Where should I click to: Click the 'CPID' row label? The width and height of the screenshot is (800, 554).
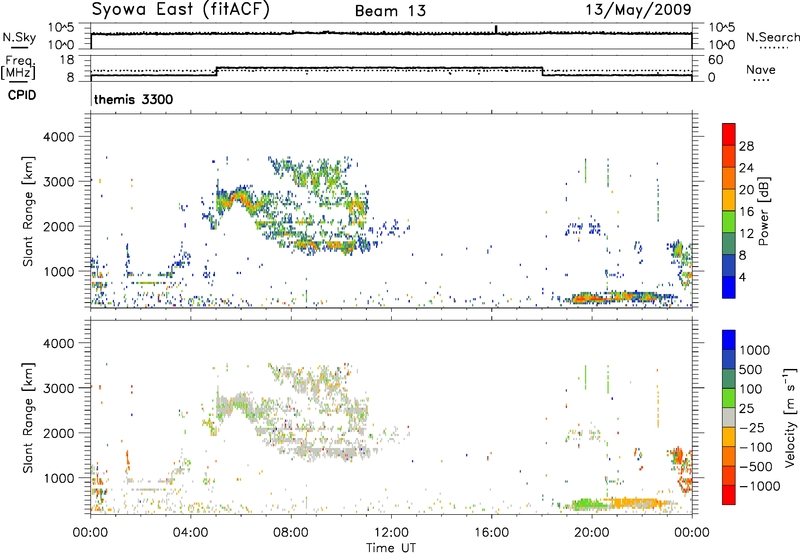coord(22,95)
